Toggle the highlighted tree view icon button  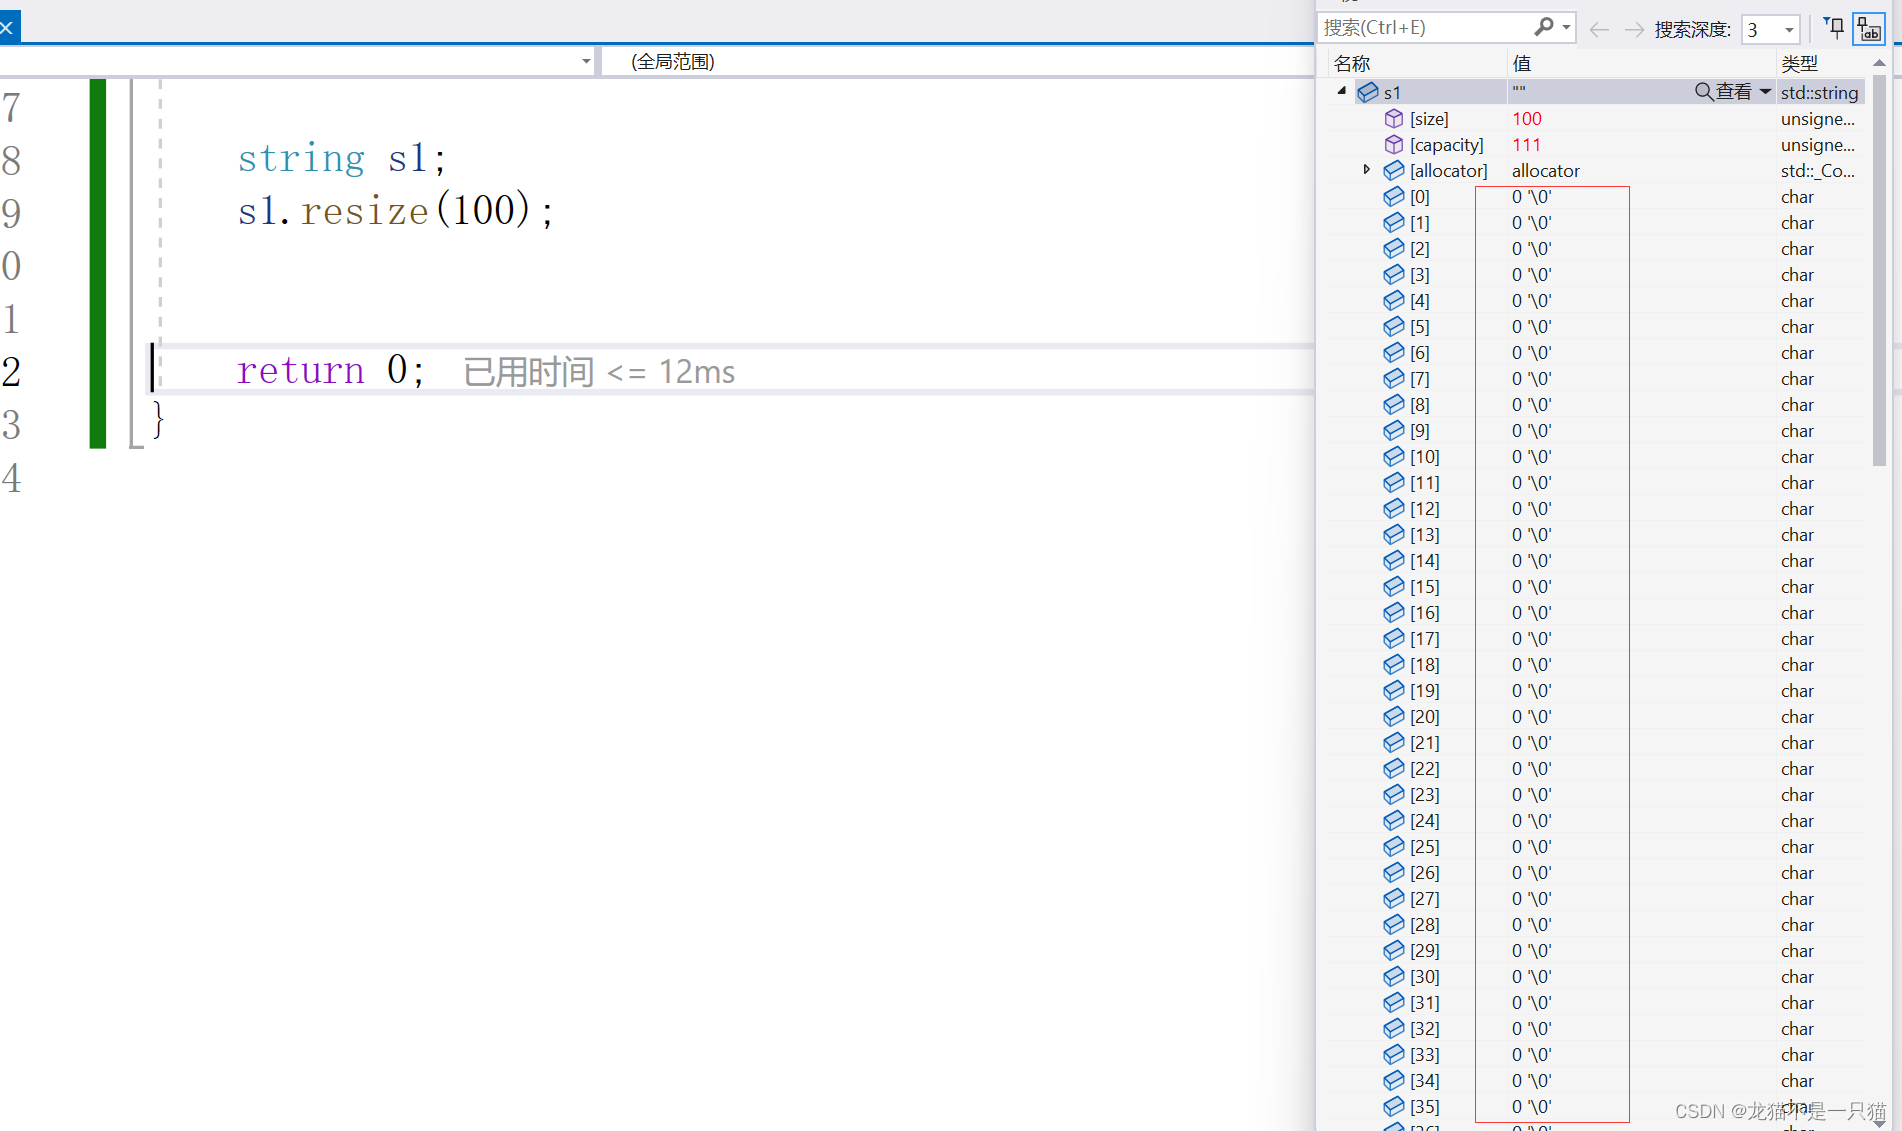tap(1869, 29)
